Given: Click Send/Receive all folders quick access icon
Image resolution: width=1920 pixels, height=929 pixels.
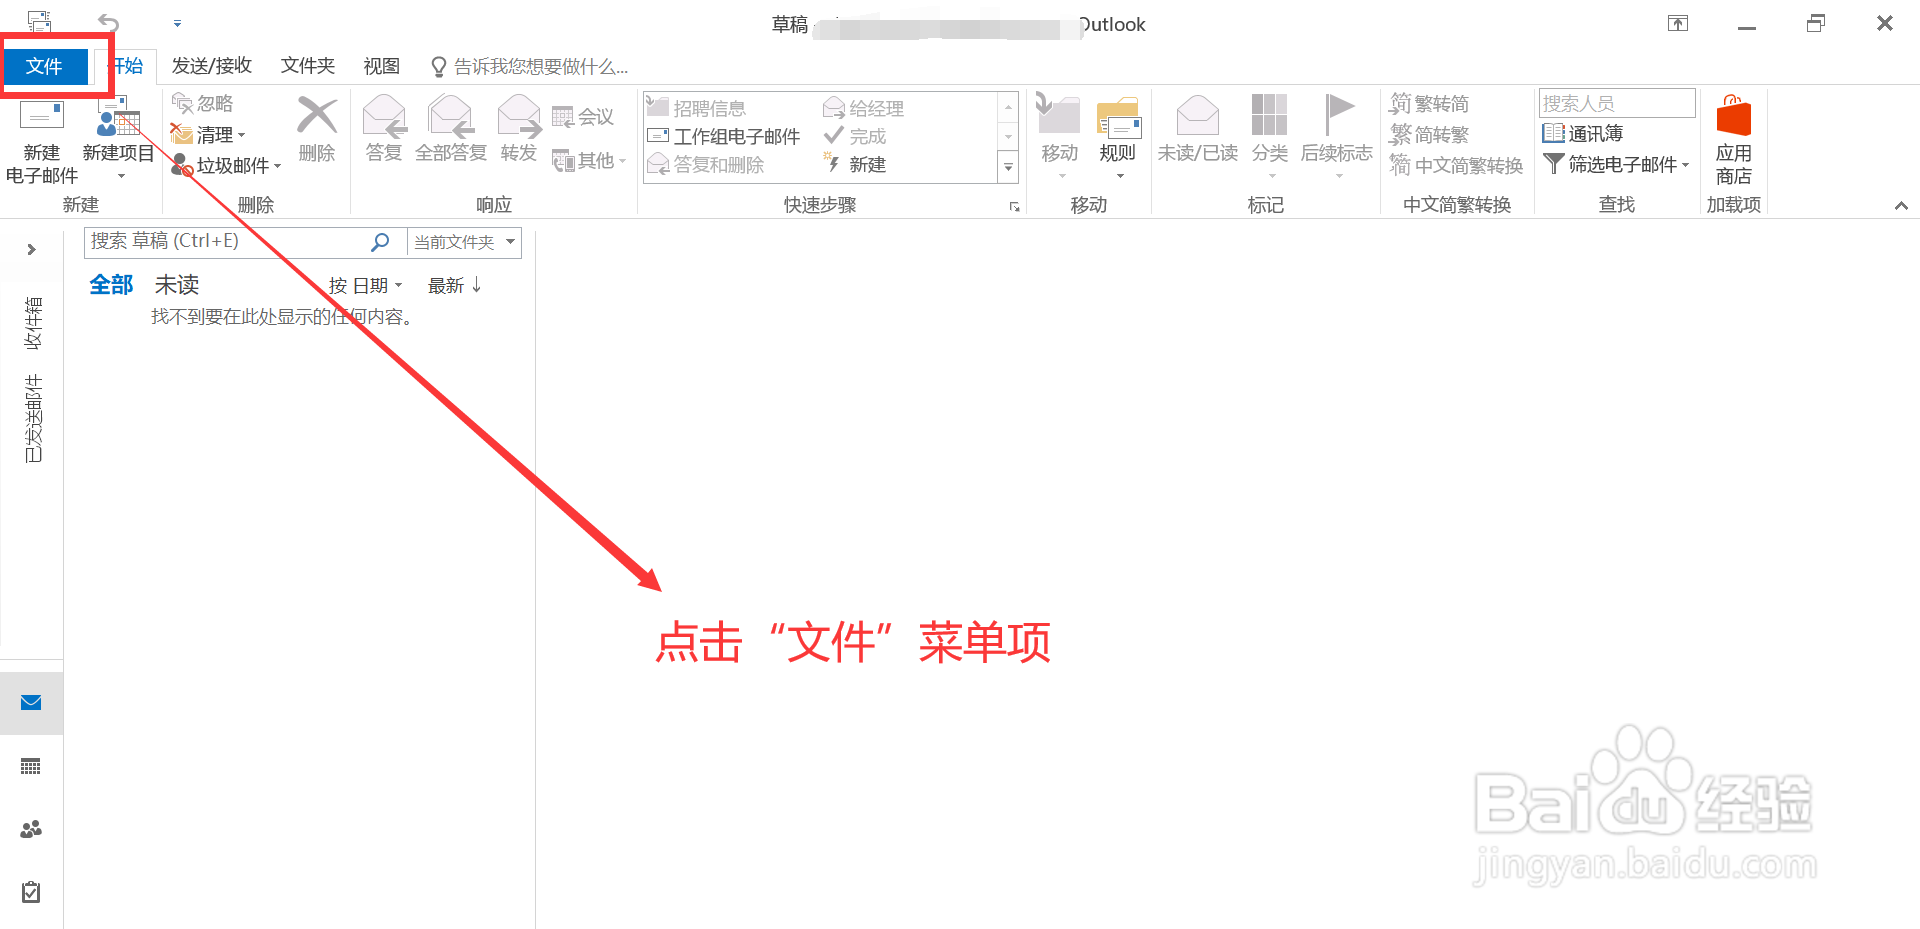Looking at the screenshot, I should (39, 22).
